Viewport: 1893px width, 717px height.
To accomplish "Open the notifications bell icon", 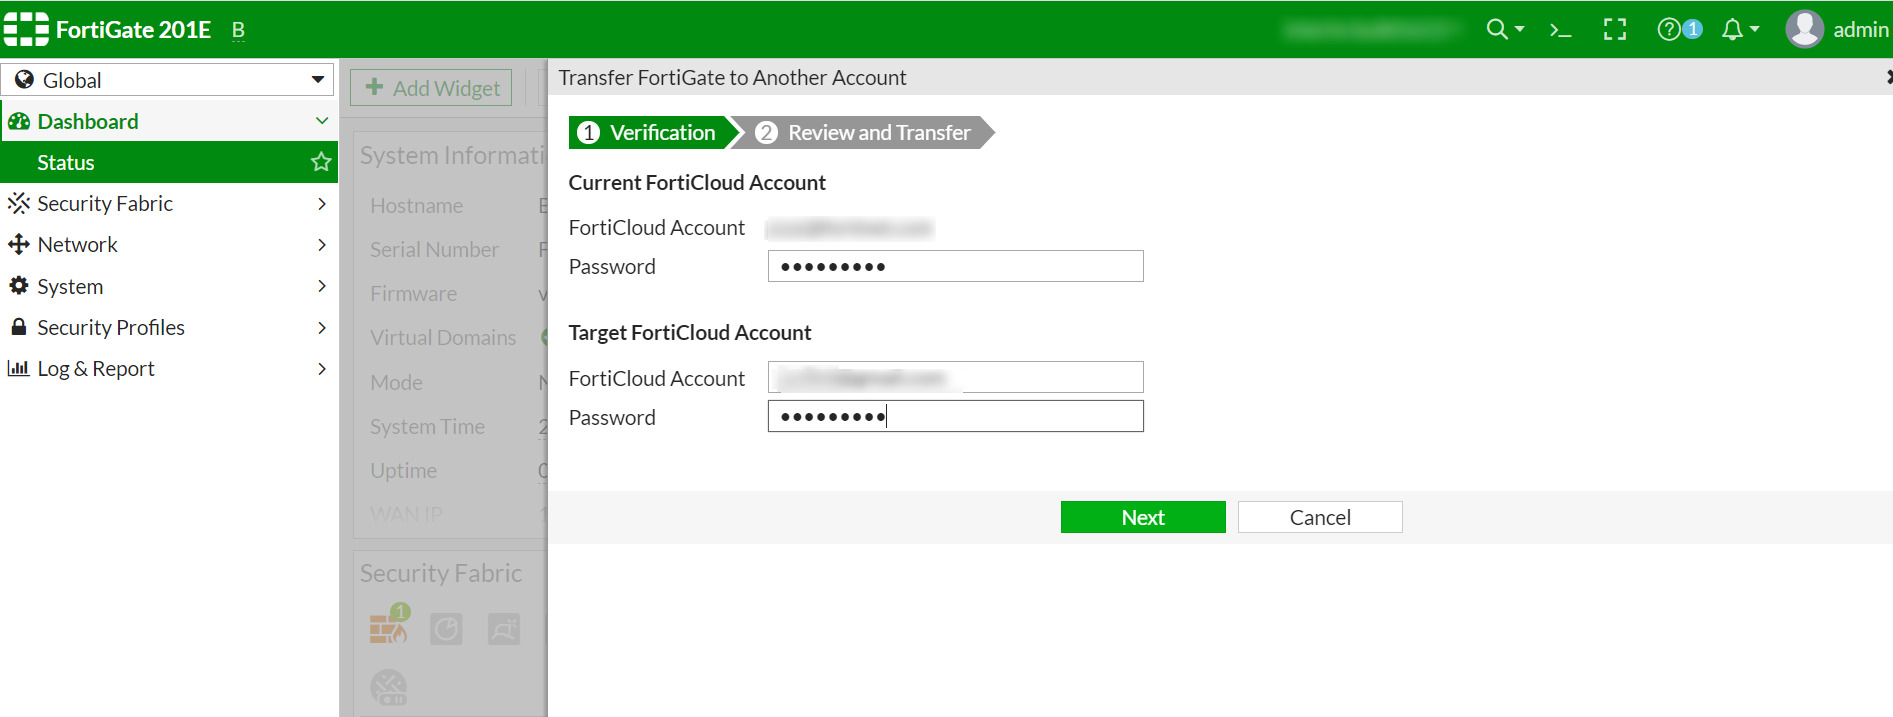I will 1733,30.
